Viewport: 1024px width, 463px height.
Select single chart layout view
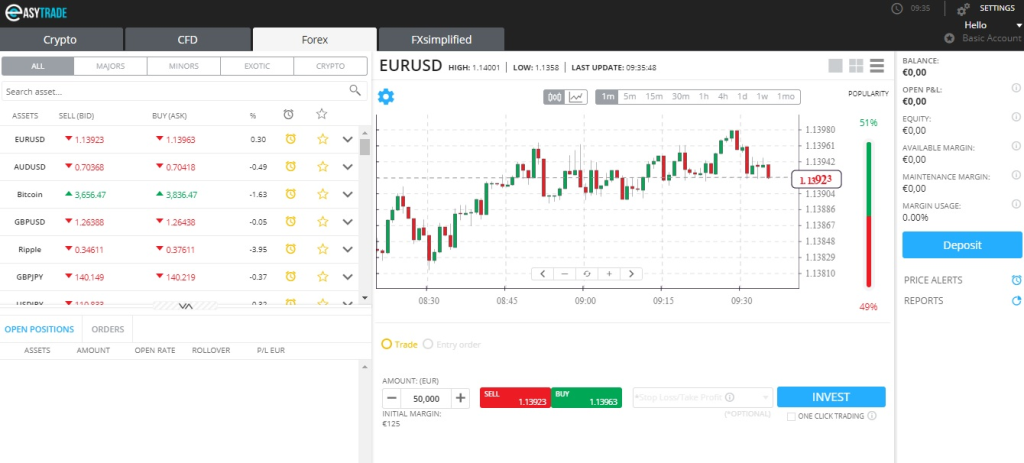coord(835,66)
